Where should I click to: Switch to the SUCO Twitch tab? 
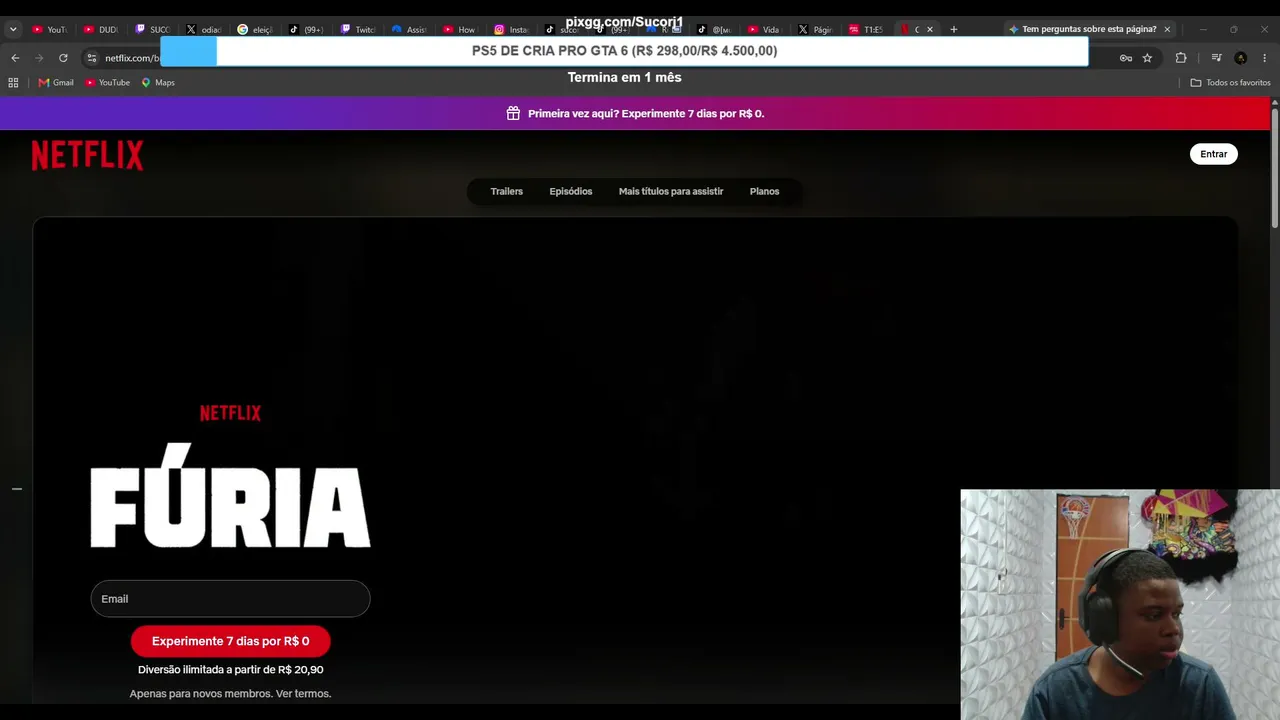tap(153, 29)
